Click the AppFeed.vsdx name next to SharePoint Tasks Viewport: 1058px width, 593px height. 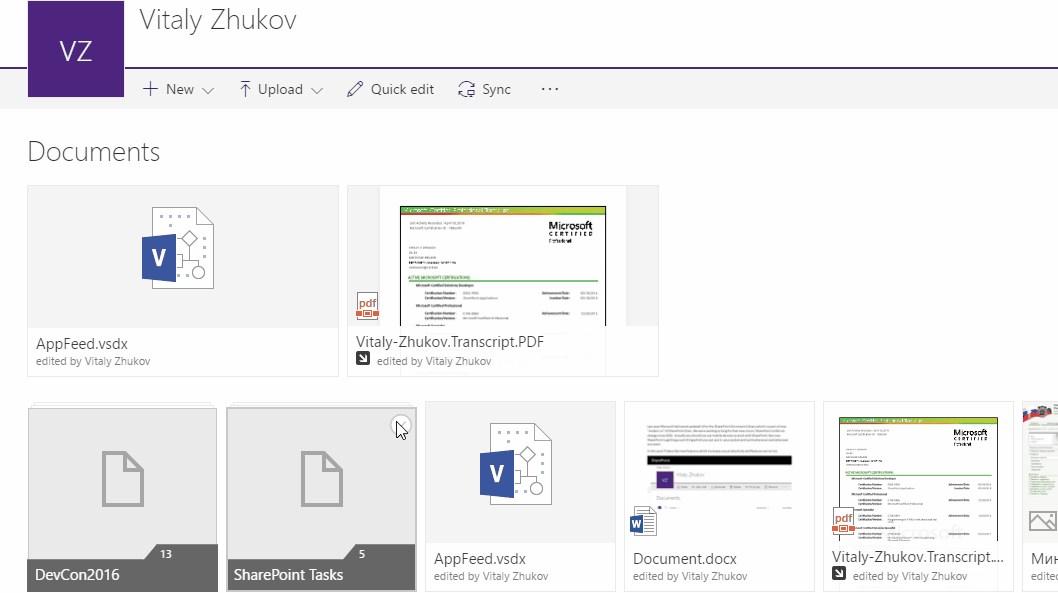[x=480, y=559]
